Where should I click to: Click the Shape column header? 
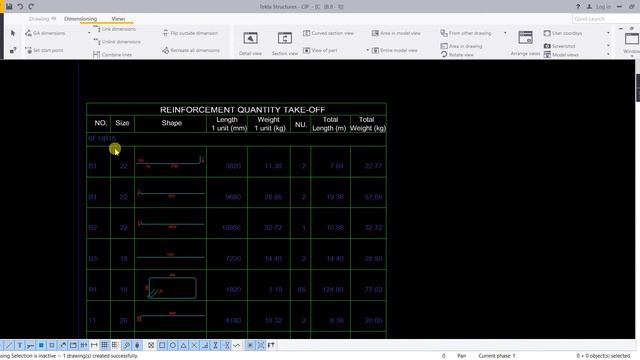[171, 123]
